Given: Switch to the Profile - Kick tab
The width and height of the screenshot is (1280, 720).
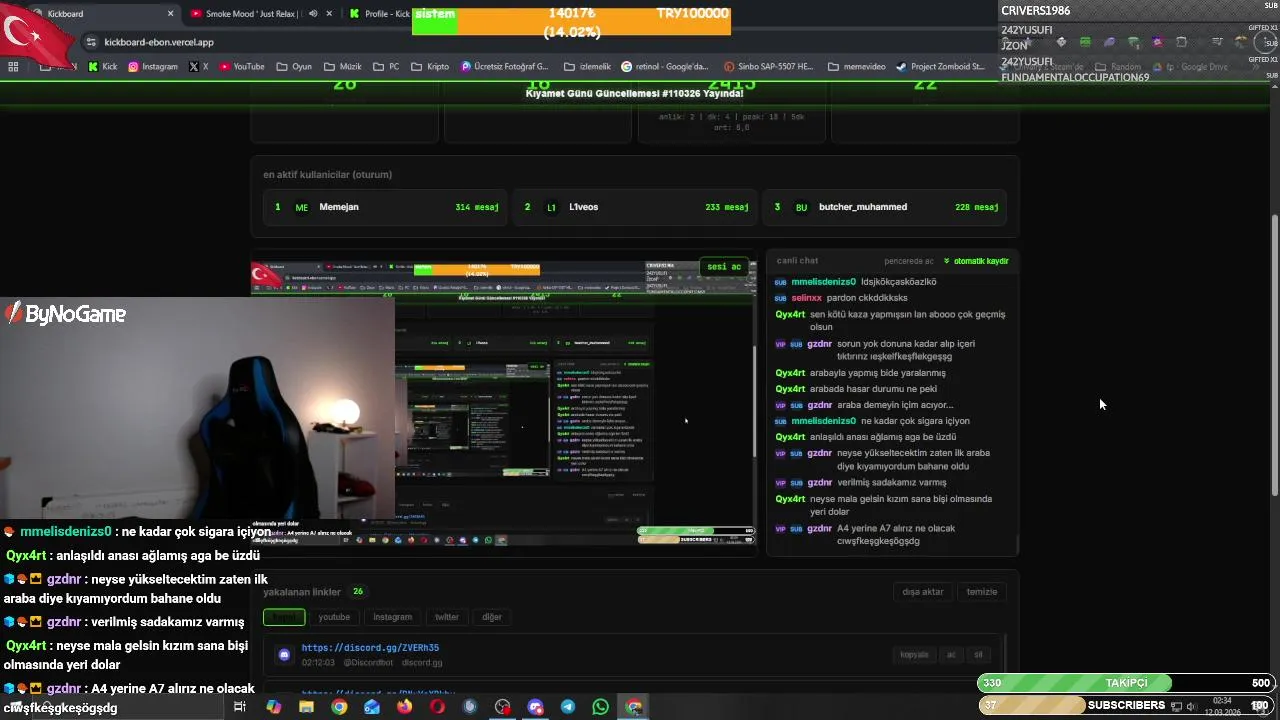Looking at the screenshot, I should coord(380,14).
